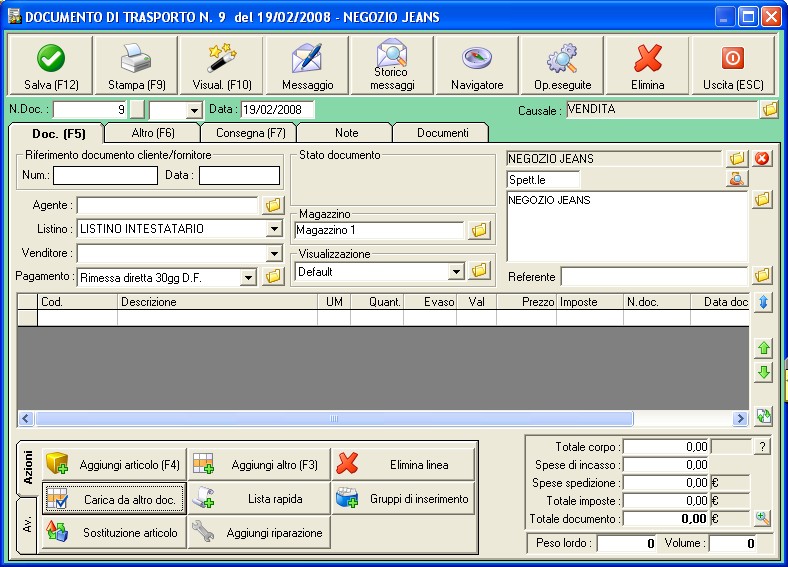Click Sostituzione articolo button

click(114, 532)
